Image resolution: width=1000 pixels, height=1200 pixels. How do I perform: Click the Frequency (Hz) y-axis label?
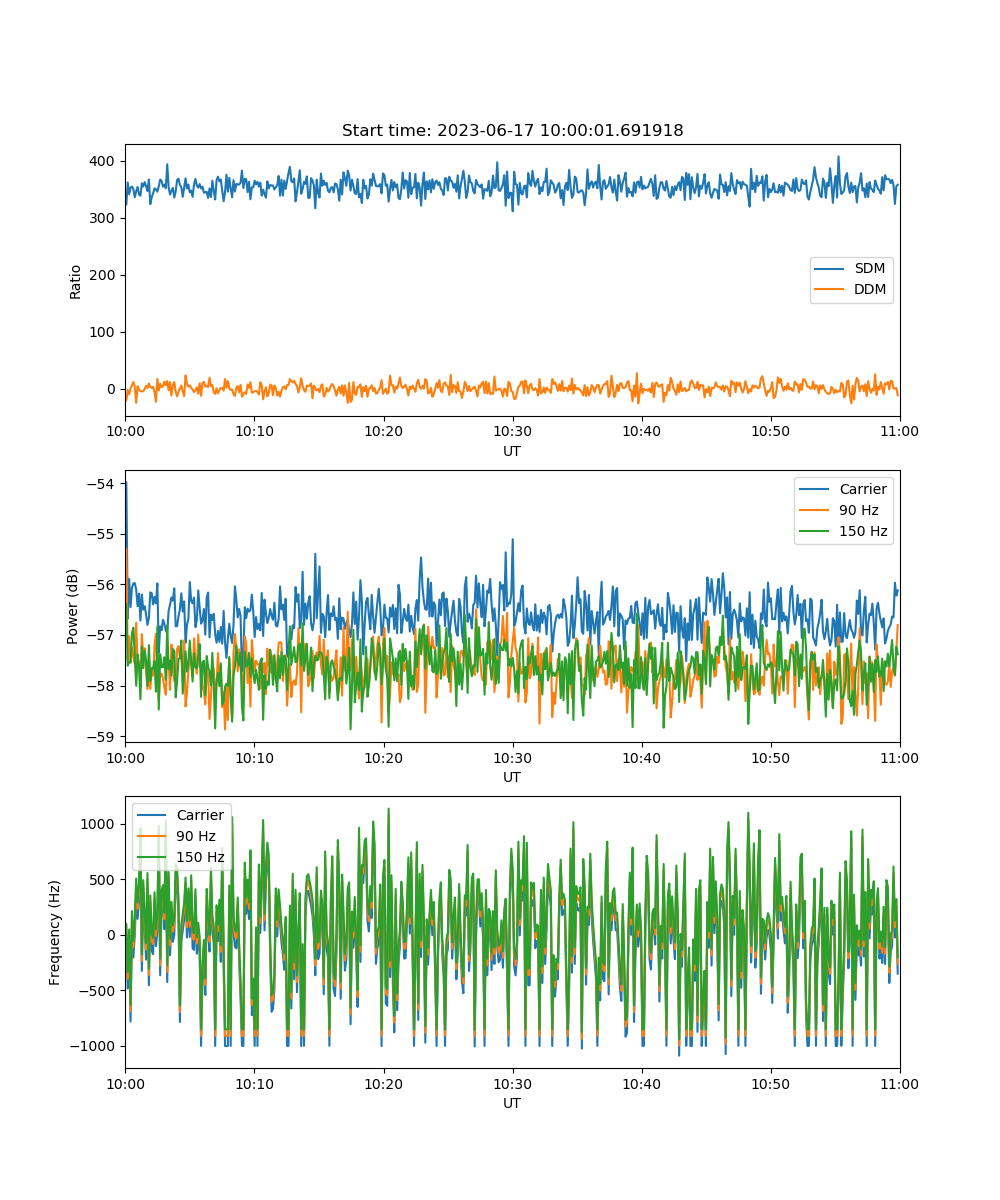tap(55, 933)
